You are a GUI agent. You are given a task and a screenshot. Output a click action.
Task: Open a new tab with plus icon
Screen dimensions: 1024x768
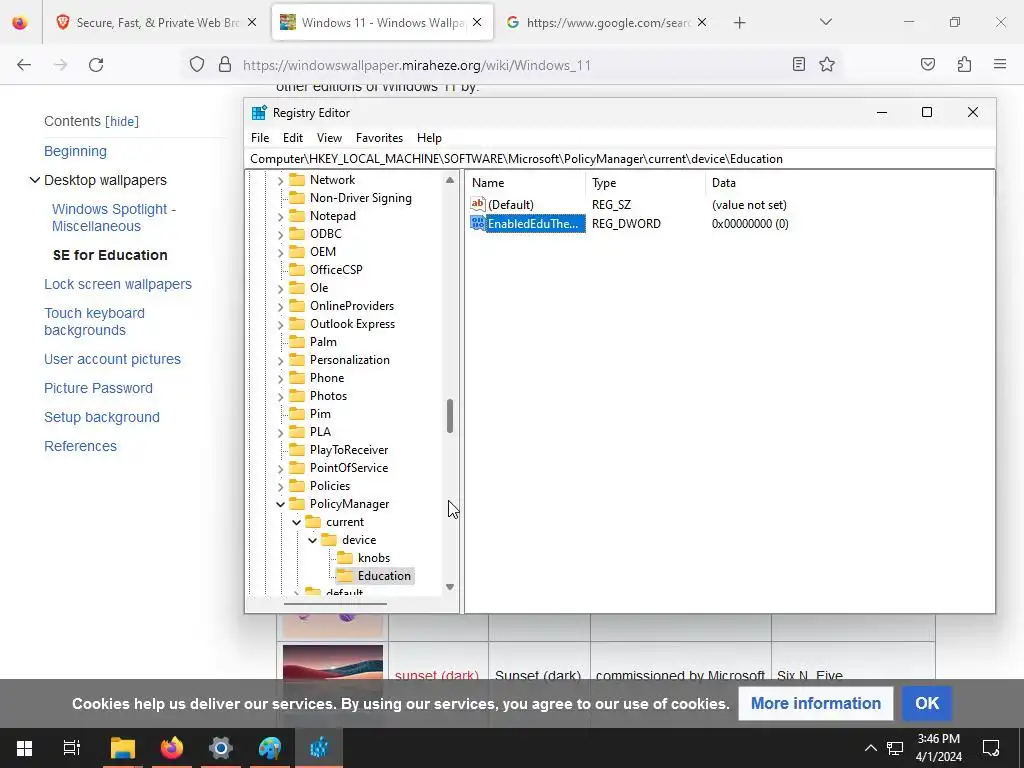point(739,23)
